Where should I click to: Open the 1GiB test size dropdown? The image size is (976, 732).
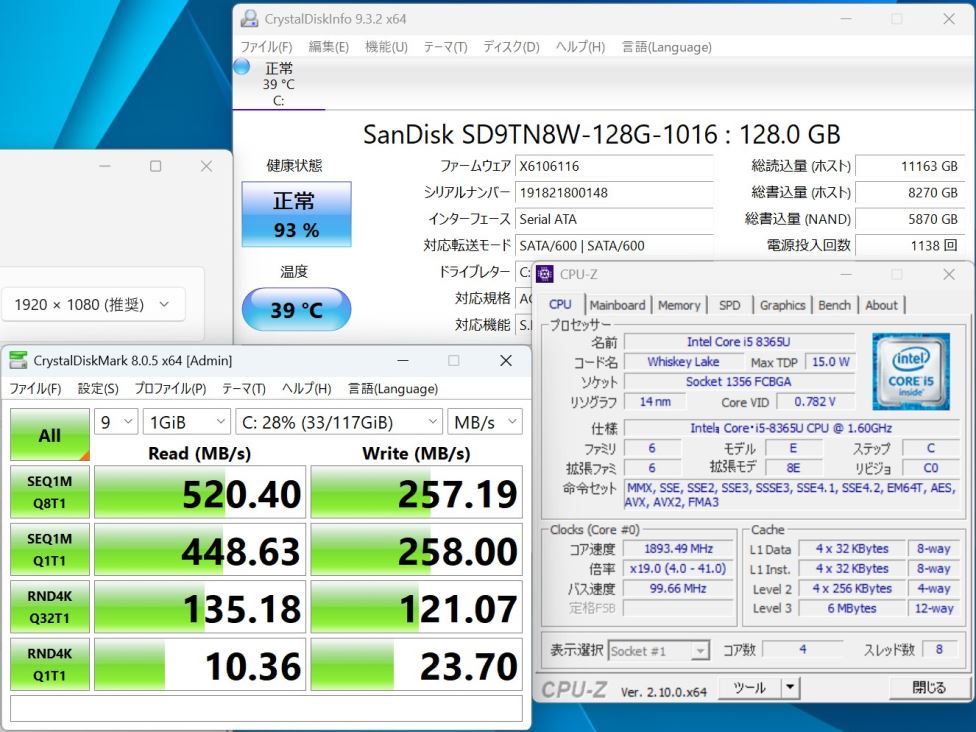click(187, 423)
